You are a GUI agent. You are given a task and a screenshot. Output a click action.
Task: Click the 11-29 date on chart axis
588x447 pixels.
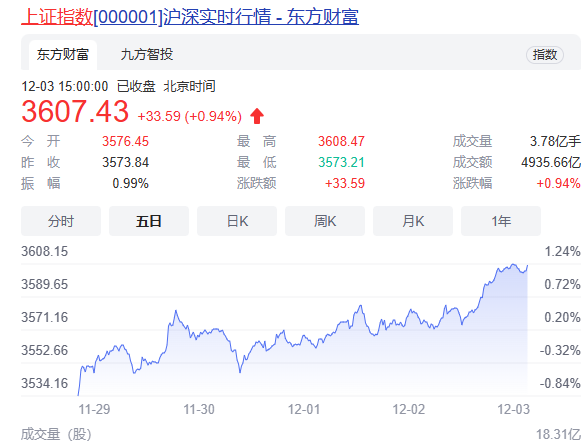[x=94, y=409]
